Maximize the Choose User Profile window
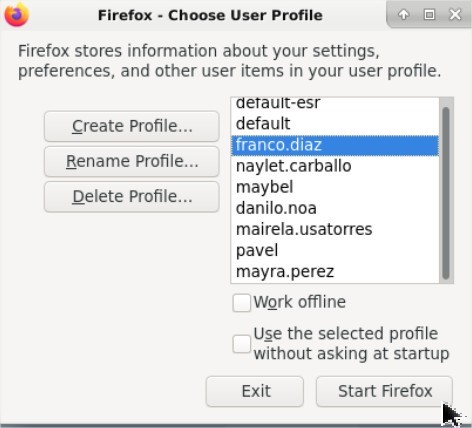Screen dimensions: 472x428 click(x=429, y=15)
